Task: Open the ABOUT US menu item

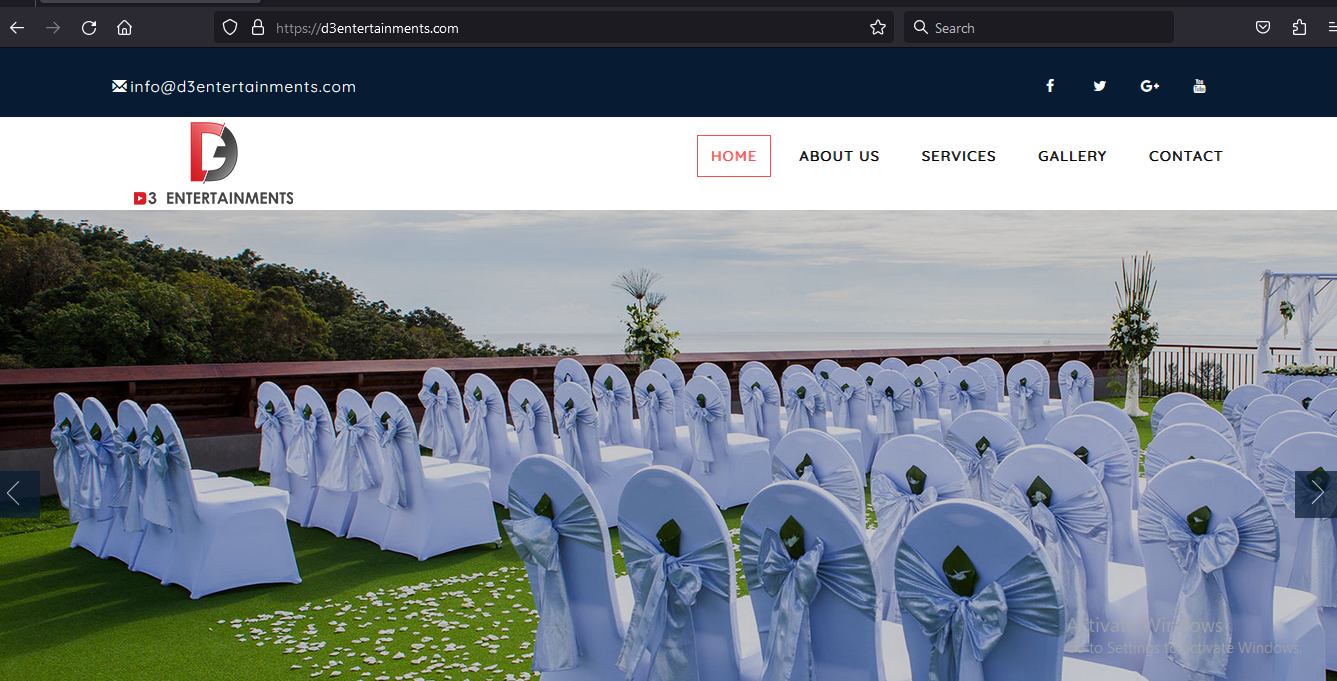Action: [839, 156]
